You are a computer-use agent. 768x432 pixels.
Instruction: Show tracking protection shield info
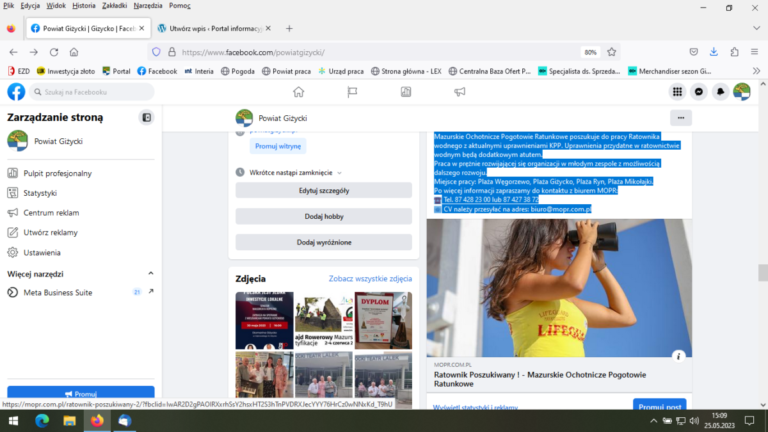click(x=156, y=52)
